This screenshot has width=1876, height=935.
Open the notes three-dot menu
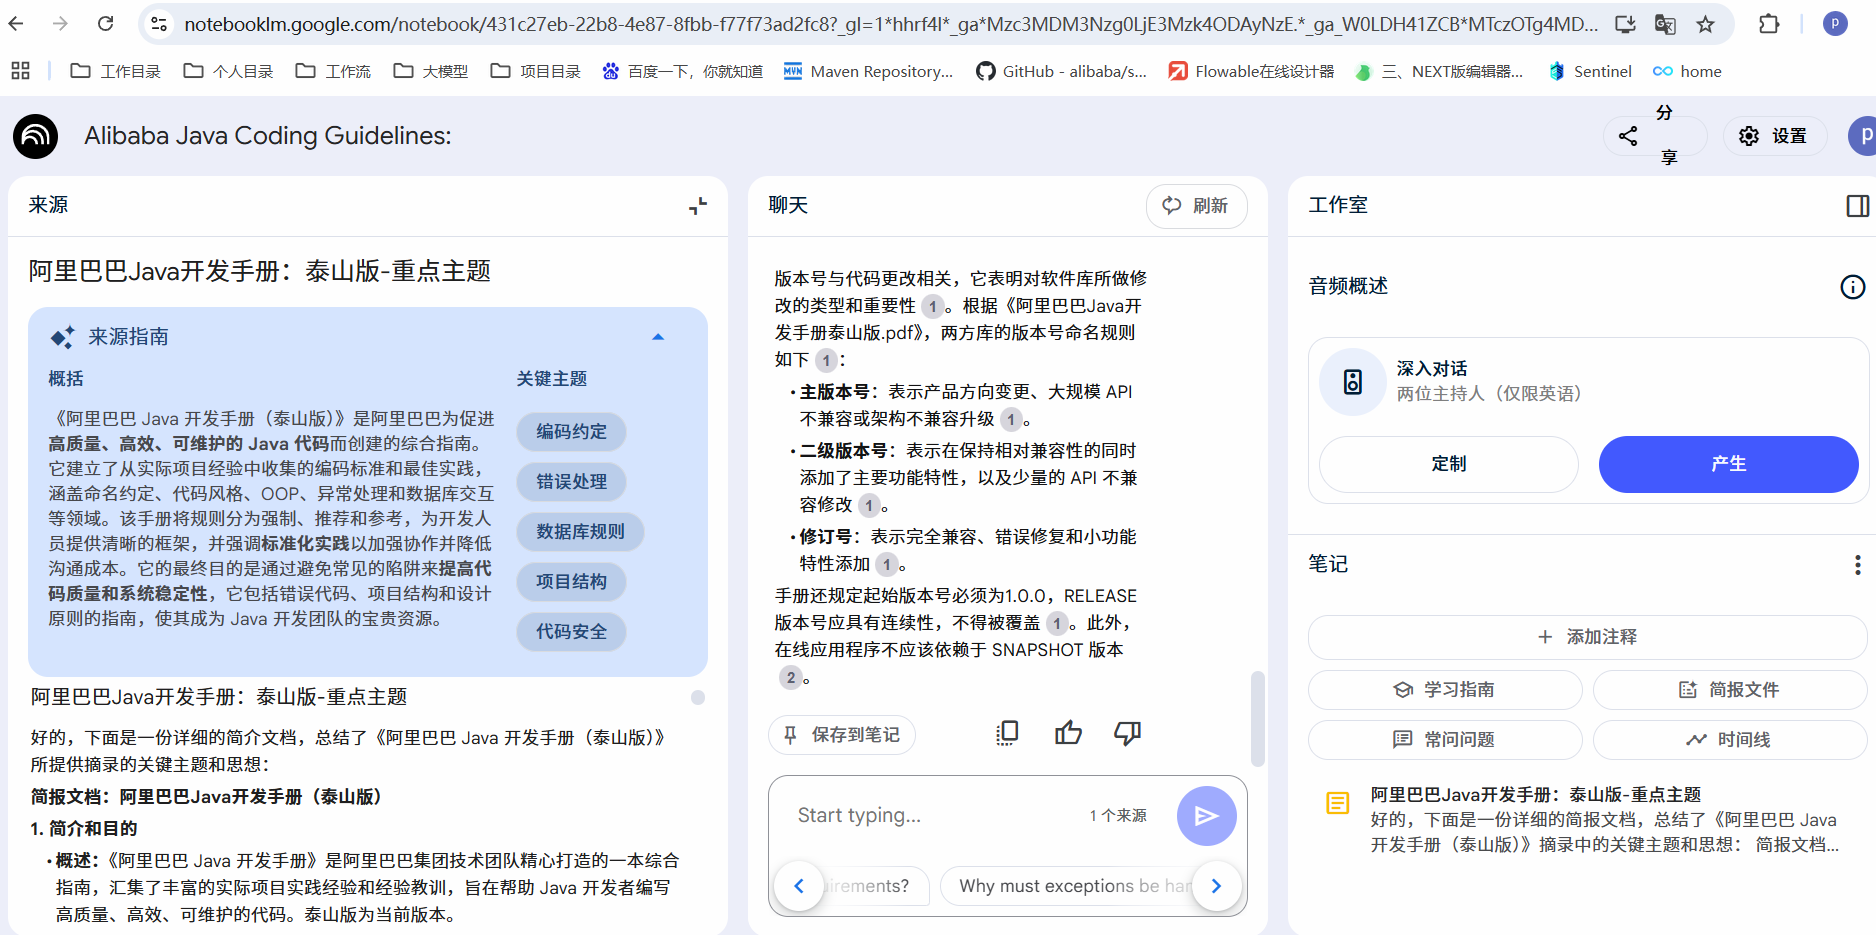coord(1857,565)
